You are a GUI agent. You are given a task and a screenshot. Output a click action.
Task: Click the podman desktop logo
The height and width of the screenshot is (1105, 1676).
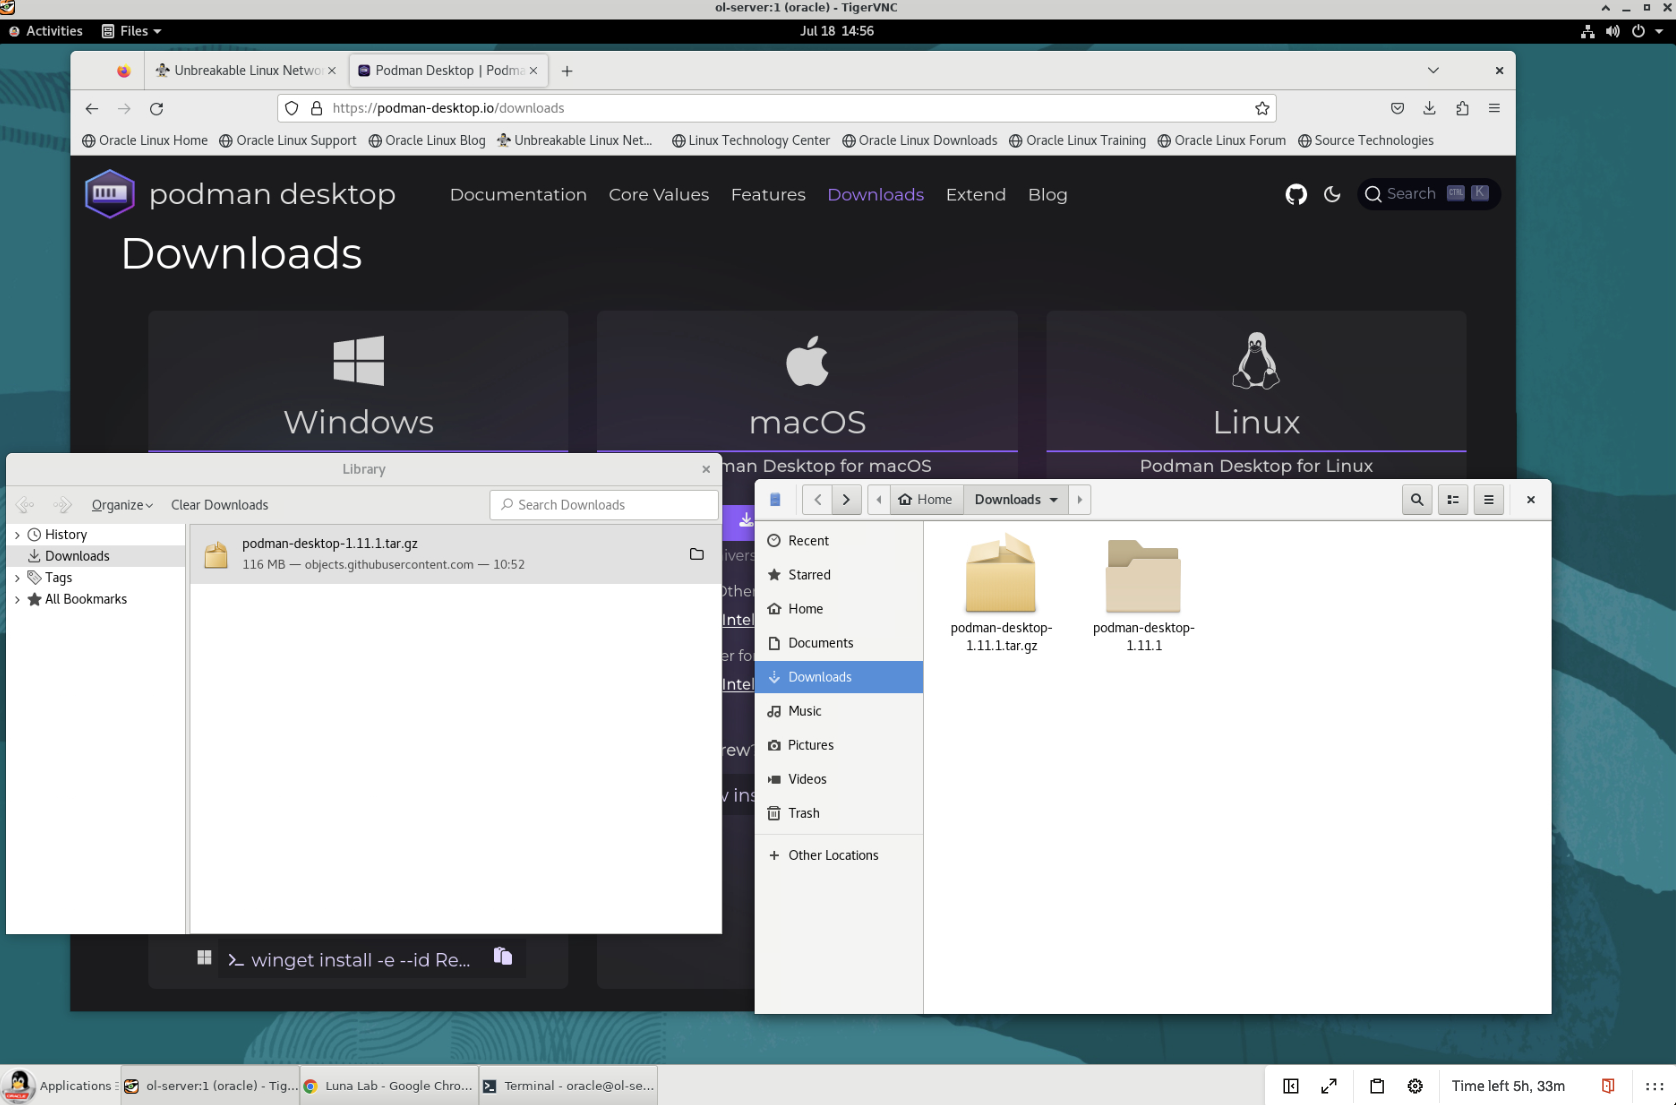tap(110, 193)
